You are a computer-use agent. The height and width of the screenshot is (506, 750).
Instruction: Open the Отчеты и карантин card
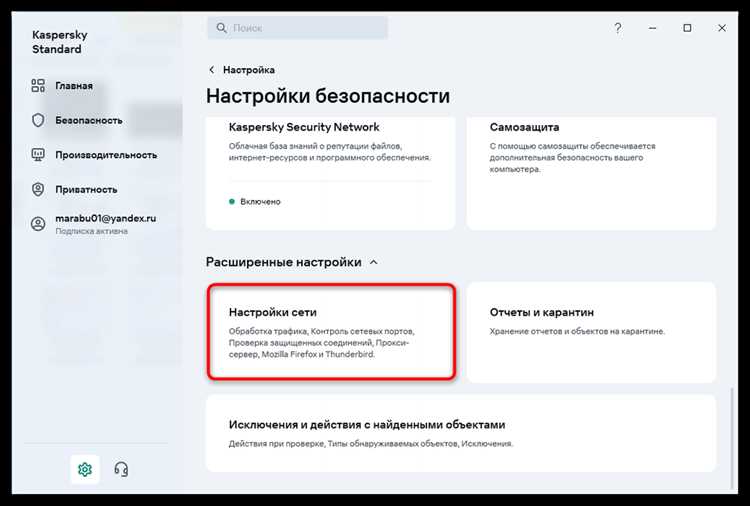coord(591,332)
